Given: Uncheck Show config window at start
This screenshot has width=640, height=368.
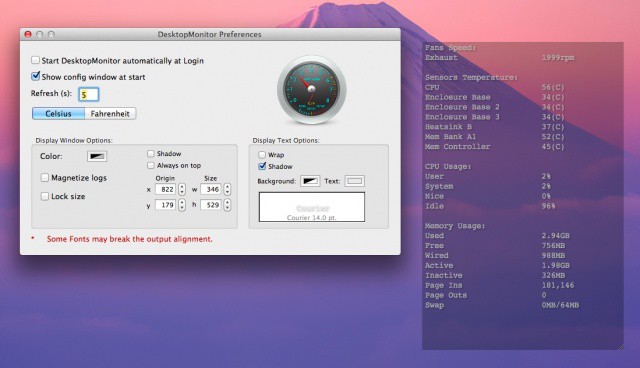Looking at the screenshot, I should click(x=36, y=76).
